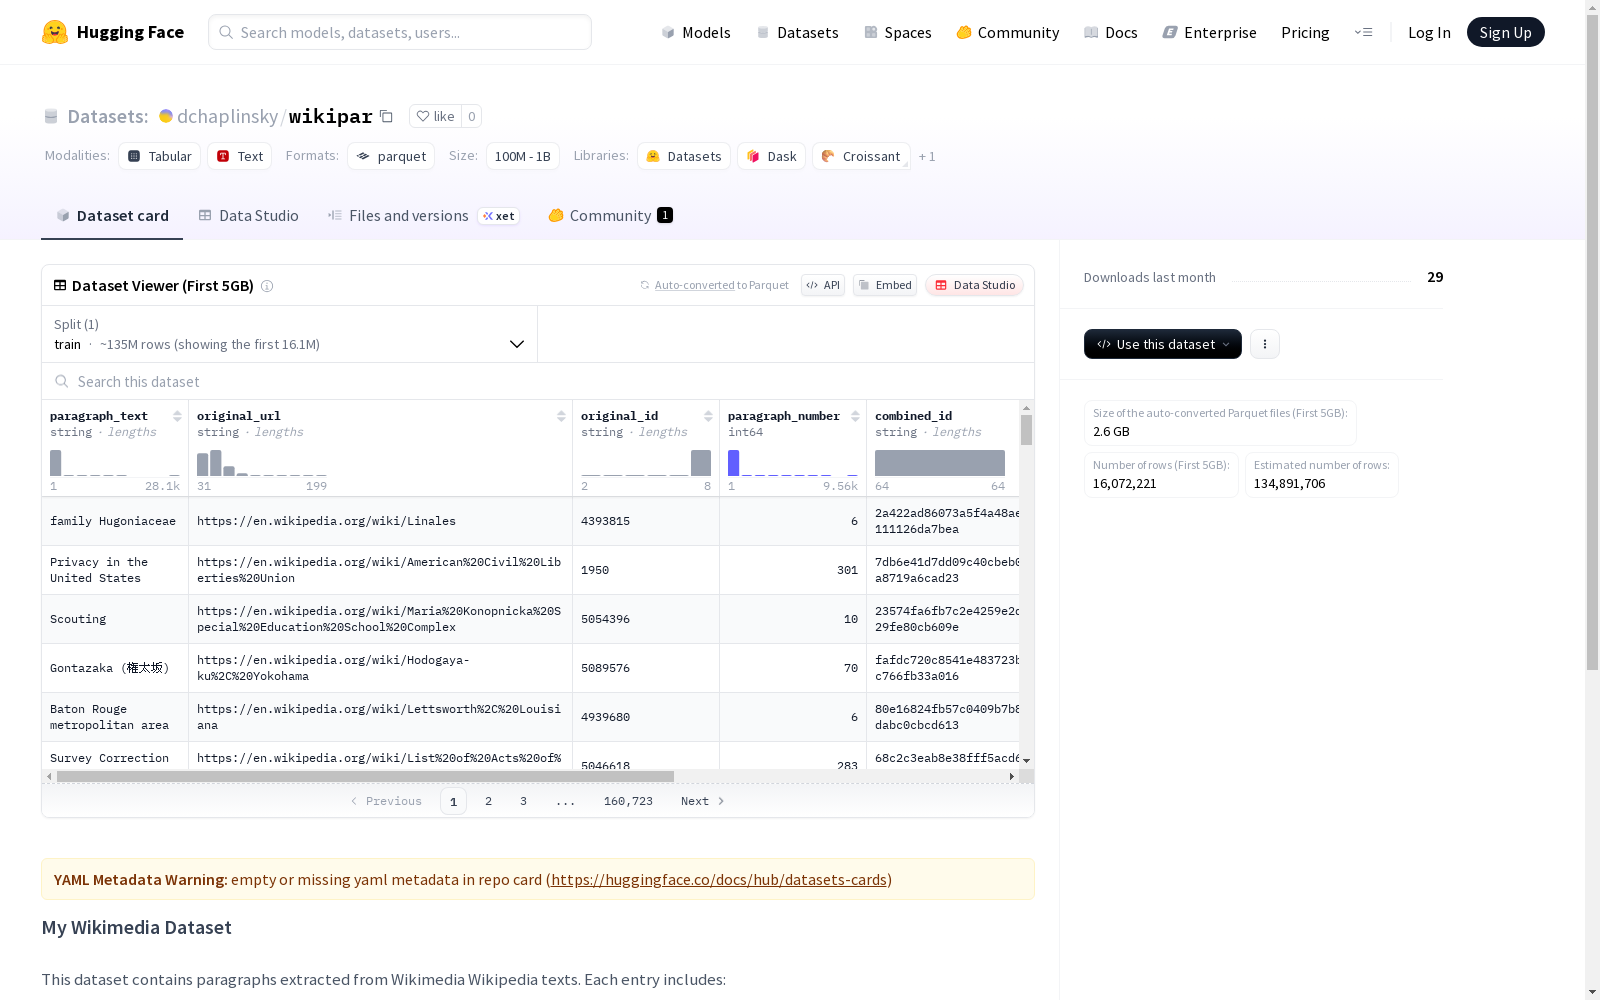Expand the +1 additional libraries list
Screen dimensions: 1600x1000
coord(927,156)
